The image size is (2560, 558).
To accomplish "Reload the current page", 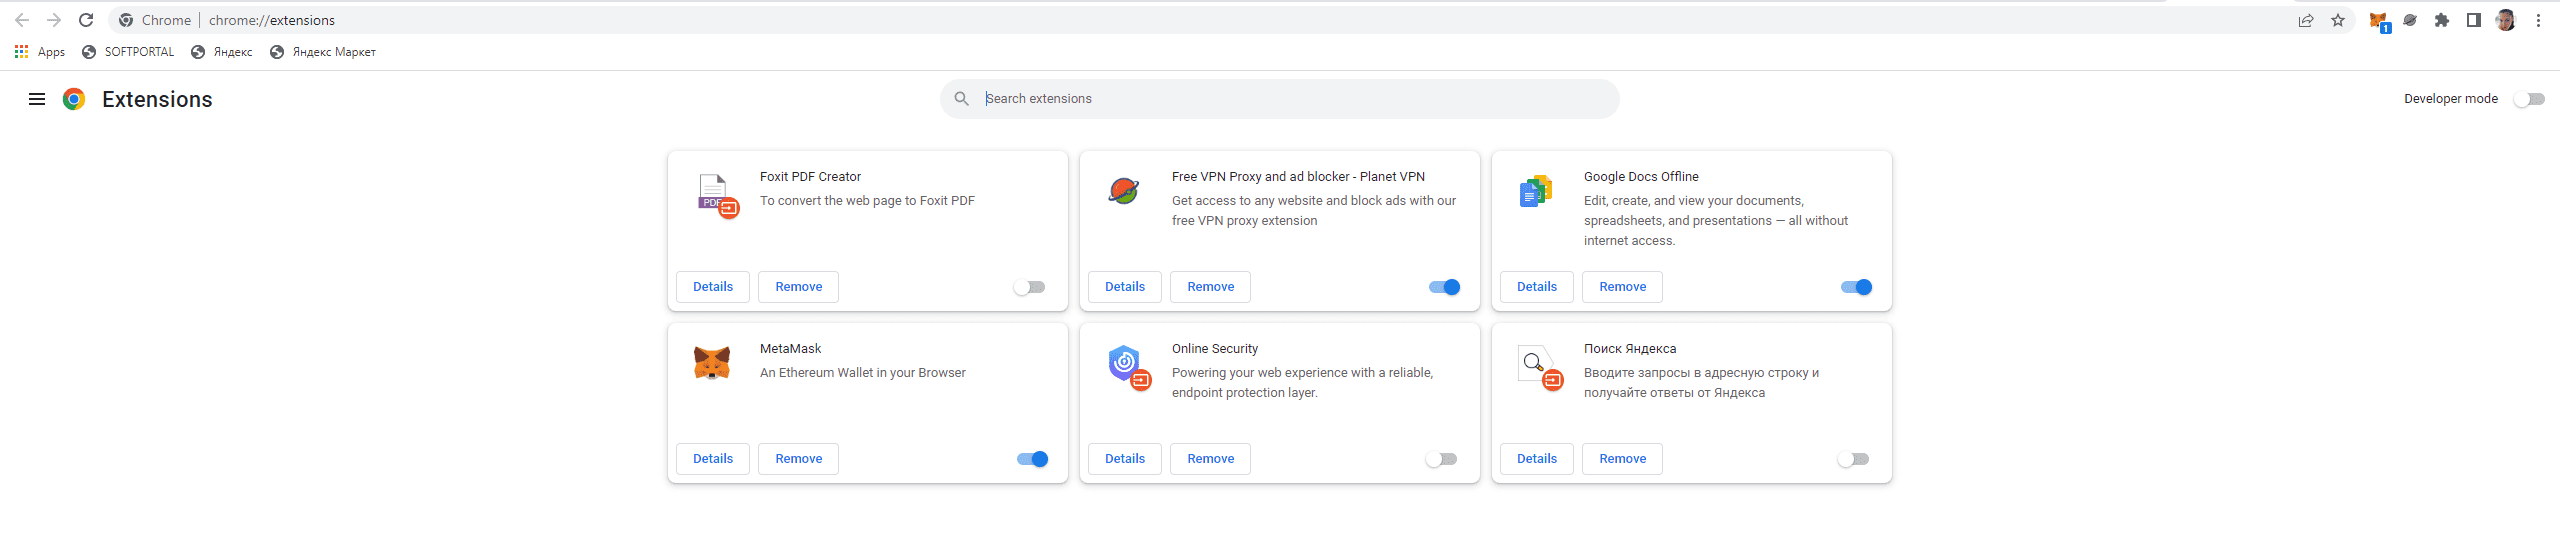I will click(x=86, y=20).
